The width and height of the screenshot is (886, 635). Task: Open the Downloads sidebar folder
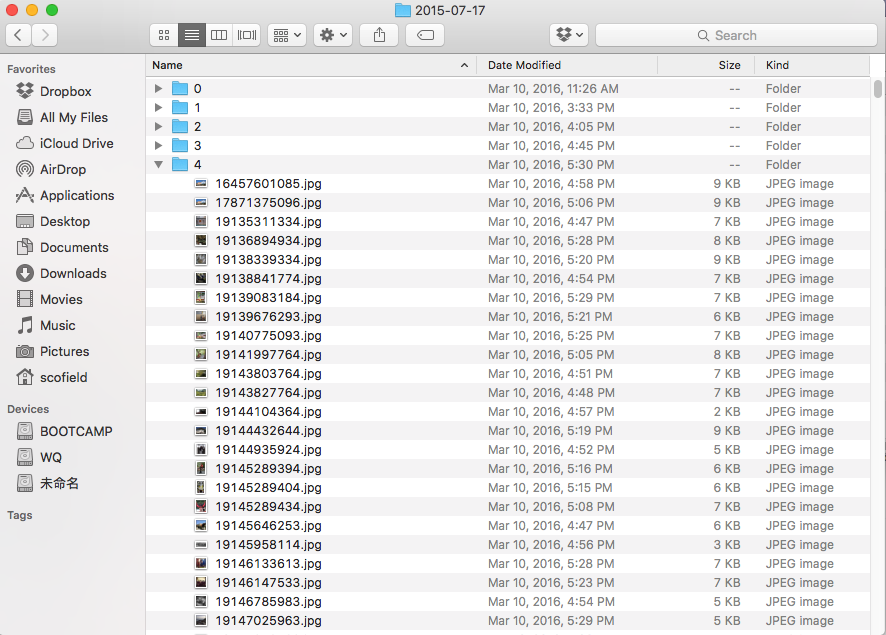click(72, 274)
